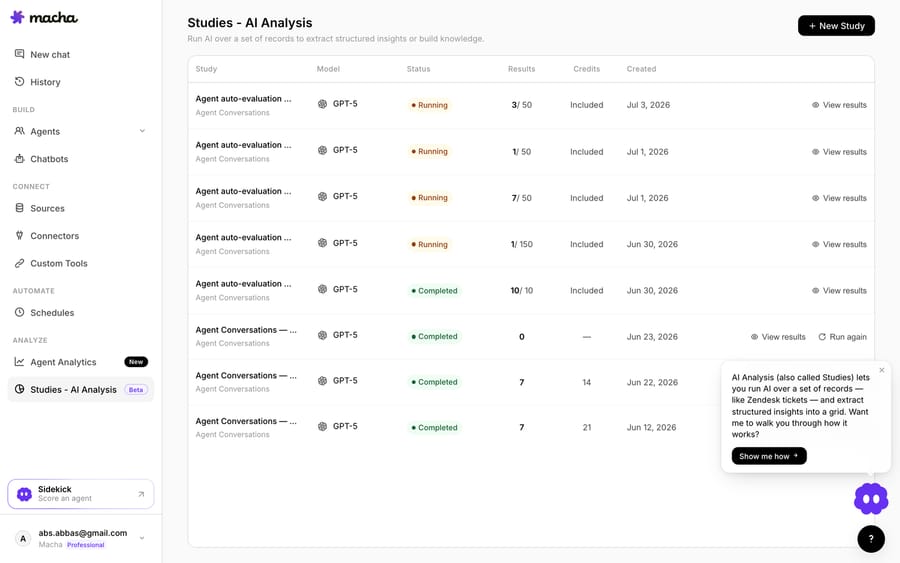Click the Results column header
Viewport: 900px width, 563px height.
tap(521, 69)
